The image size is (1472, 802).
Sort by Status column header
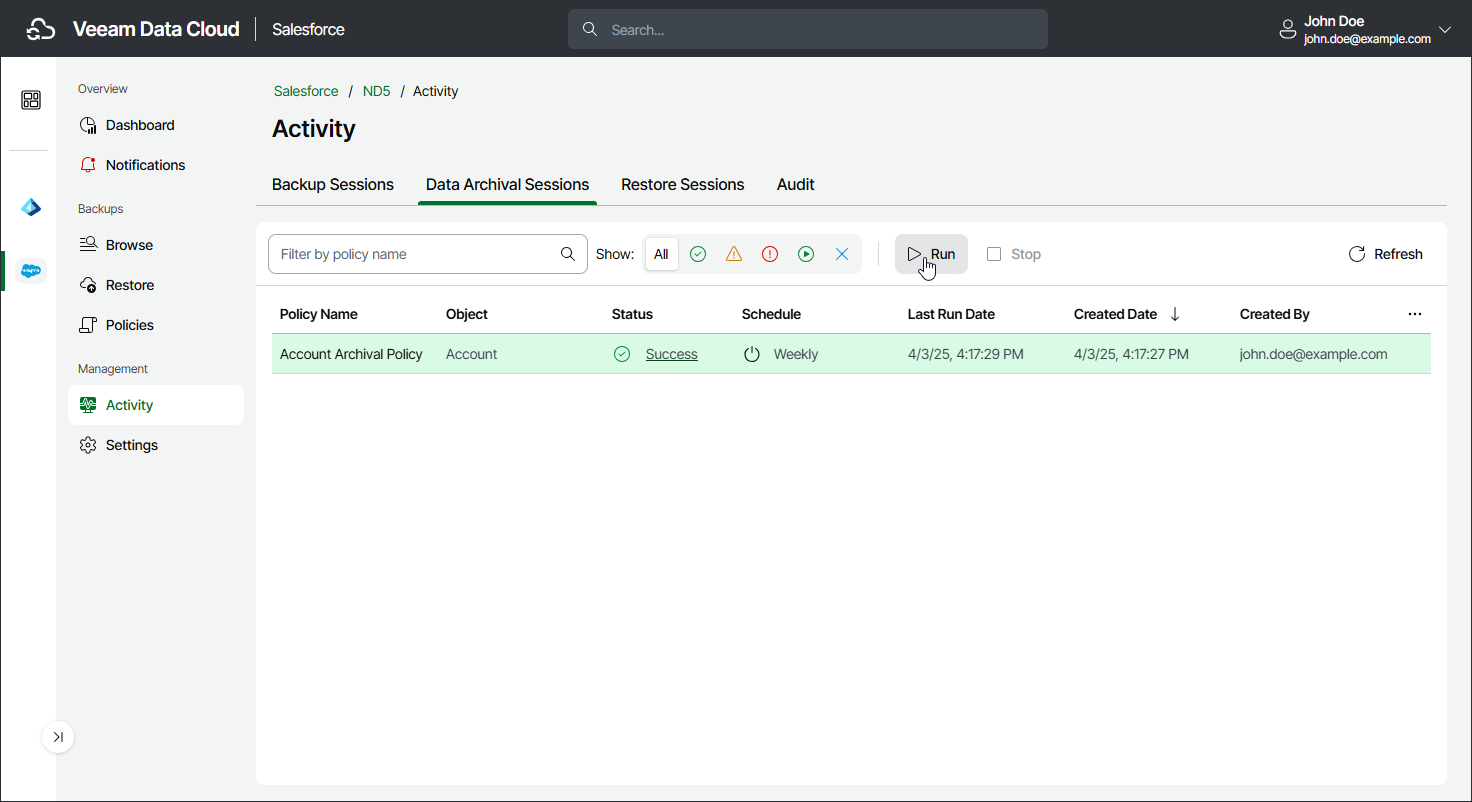point(632,314)
